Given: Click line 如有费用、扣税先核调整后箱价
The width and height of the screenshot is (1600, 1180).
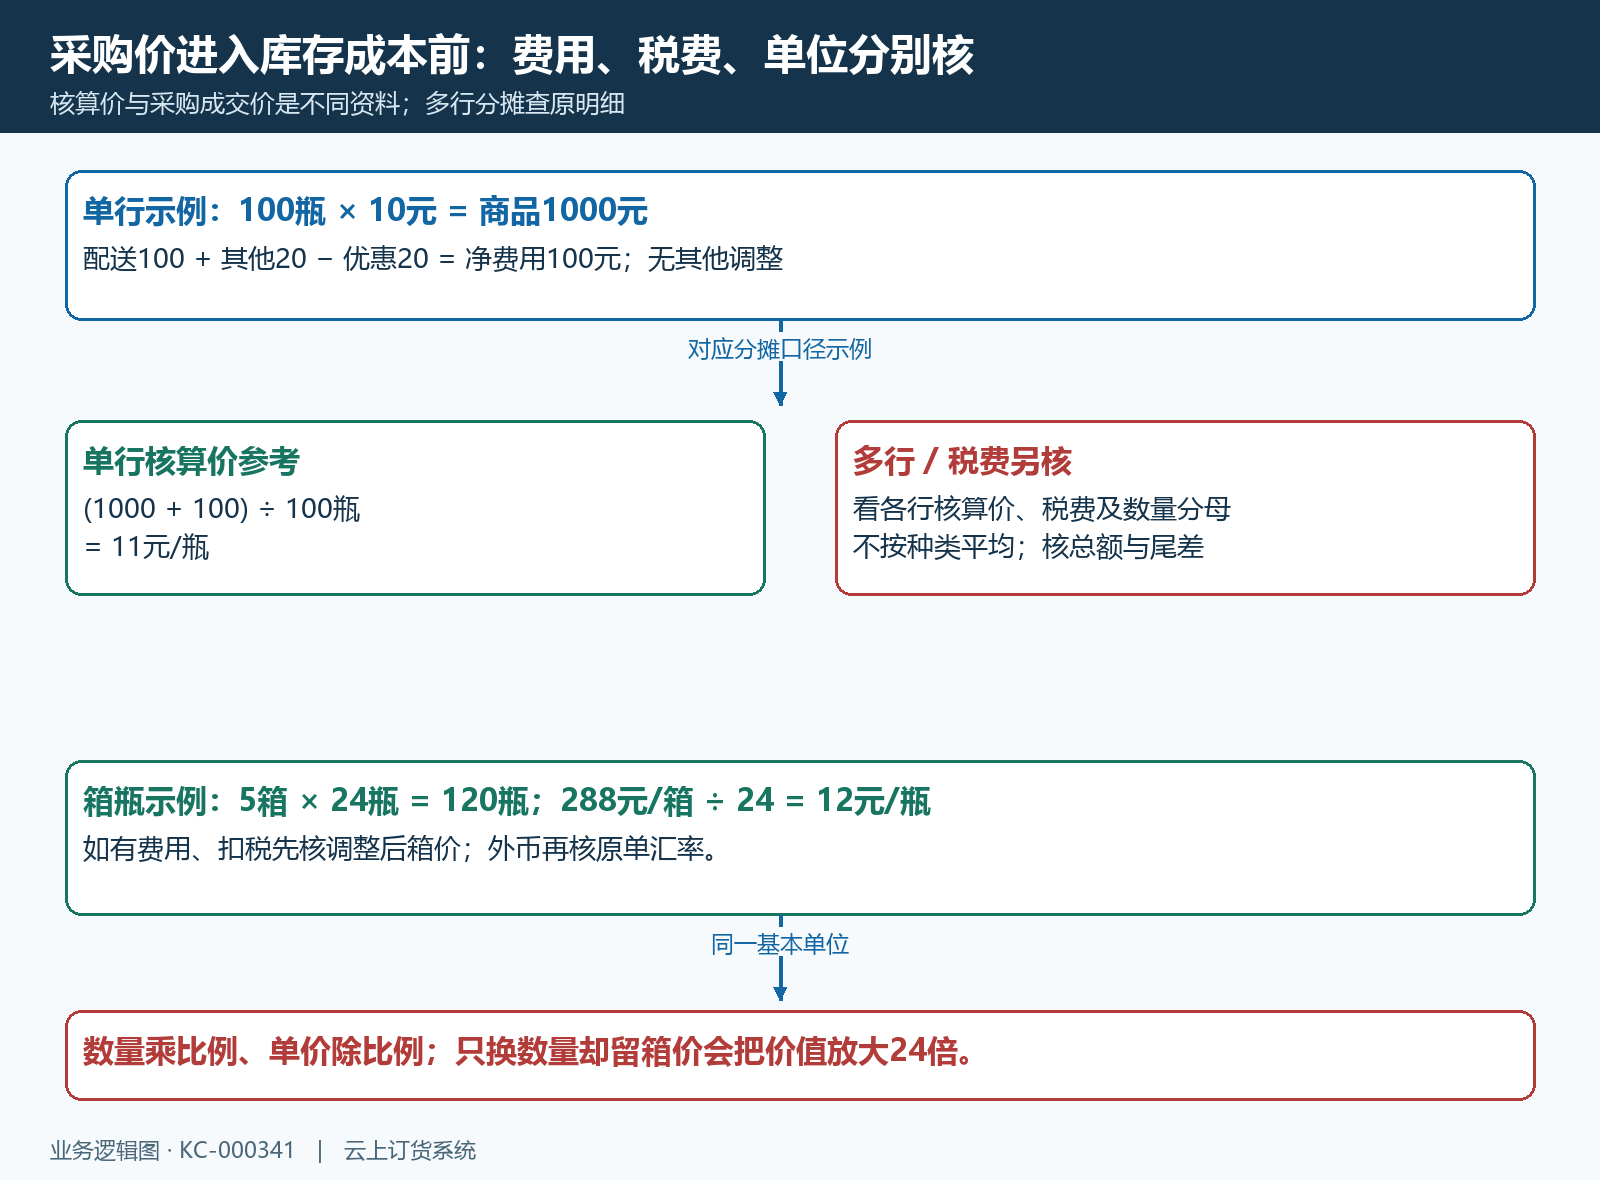Looking at the screenshot, I should point(272,849).
